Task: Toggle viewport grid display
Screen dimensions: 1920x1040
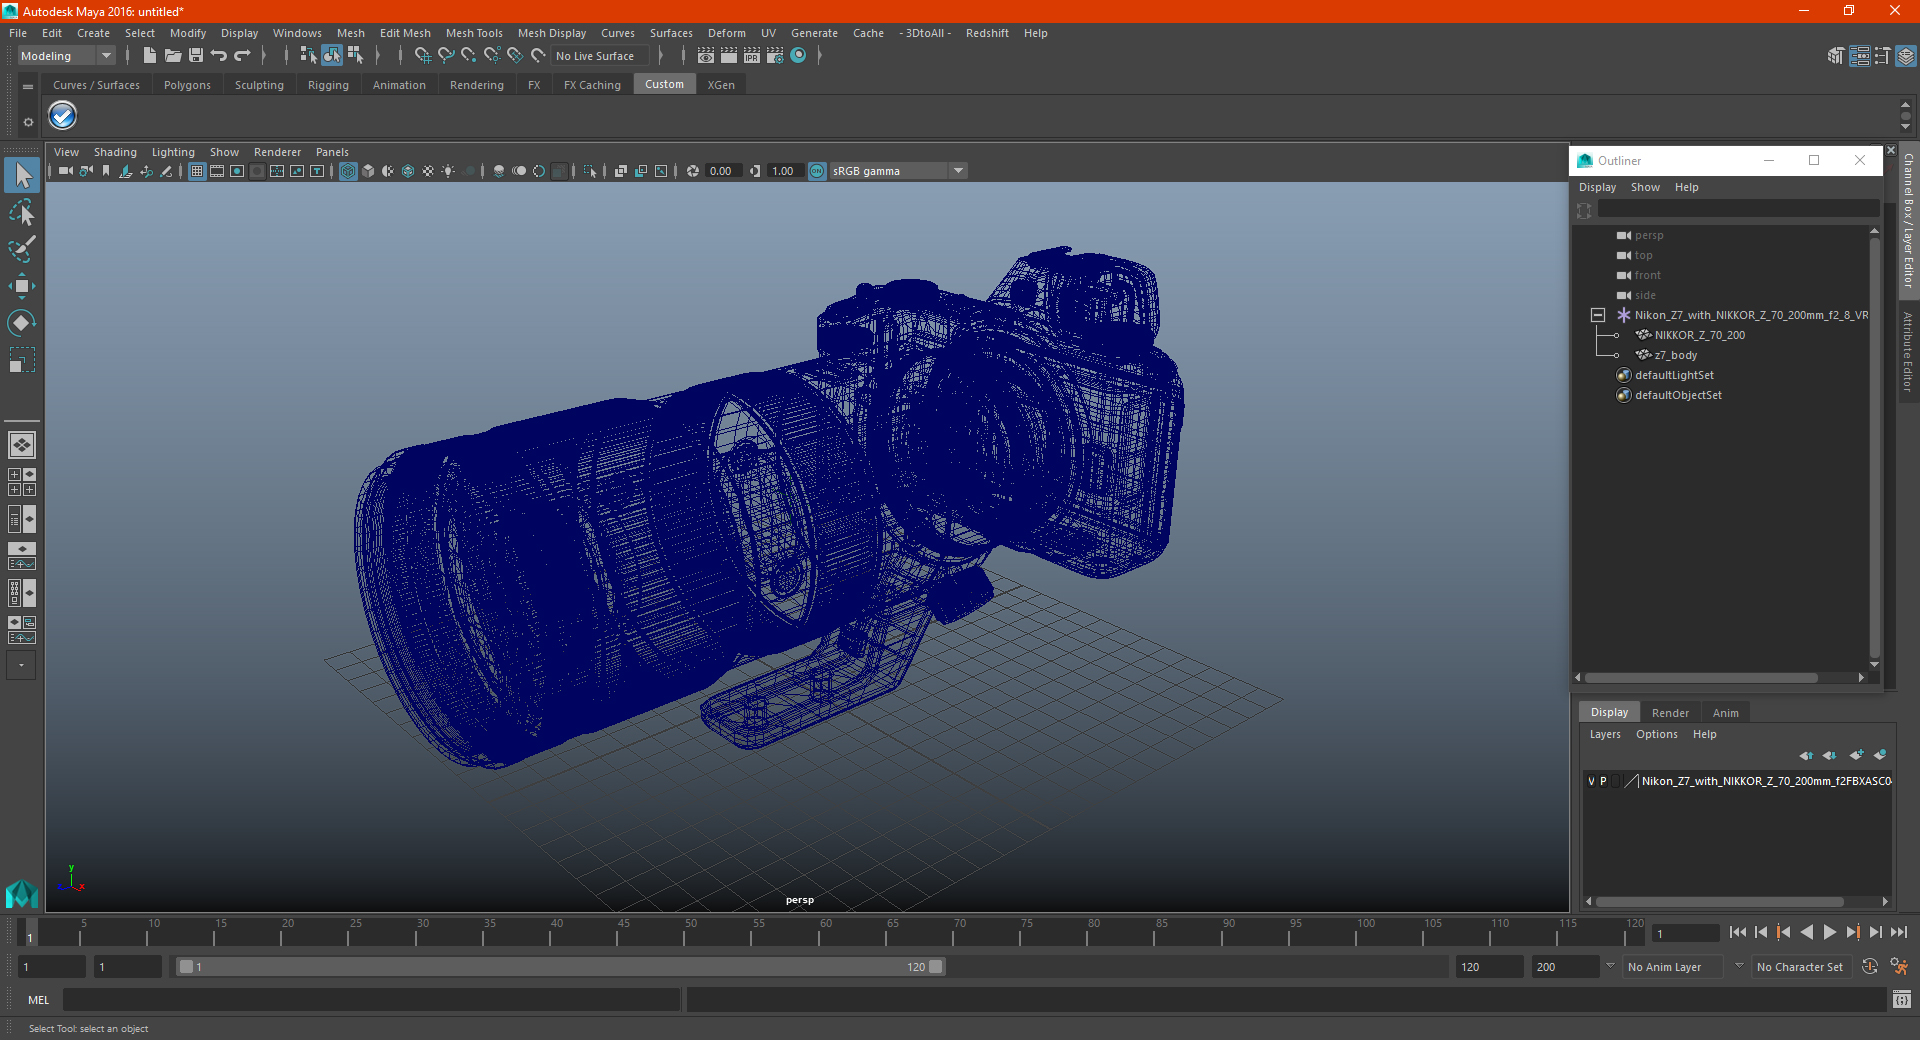Action: pyautogui.click(x=197, y=171)
